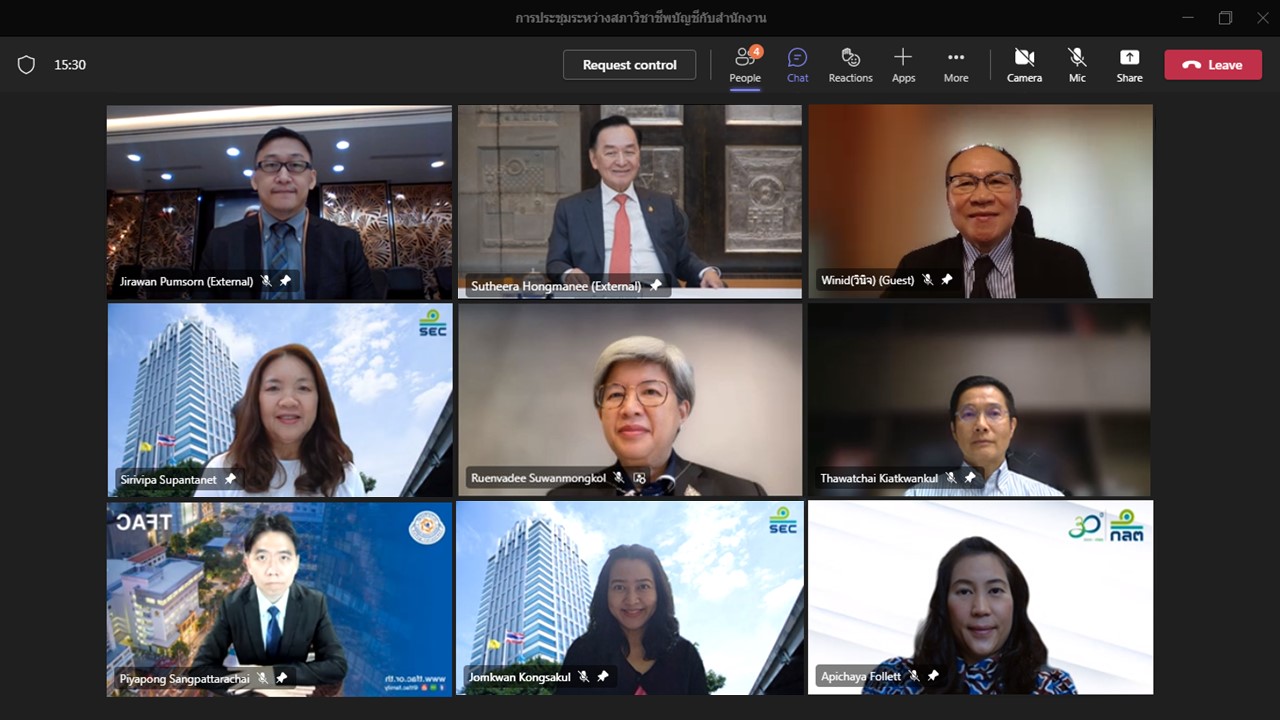Image resolution: width=1280 pixels, height=720 pixels.
Task: Click pin icon on Jirawan Pumsorn tile
Action: [x=285, y=281]
